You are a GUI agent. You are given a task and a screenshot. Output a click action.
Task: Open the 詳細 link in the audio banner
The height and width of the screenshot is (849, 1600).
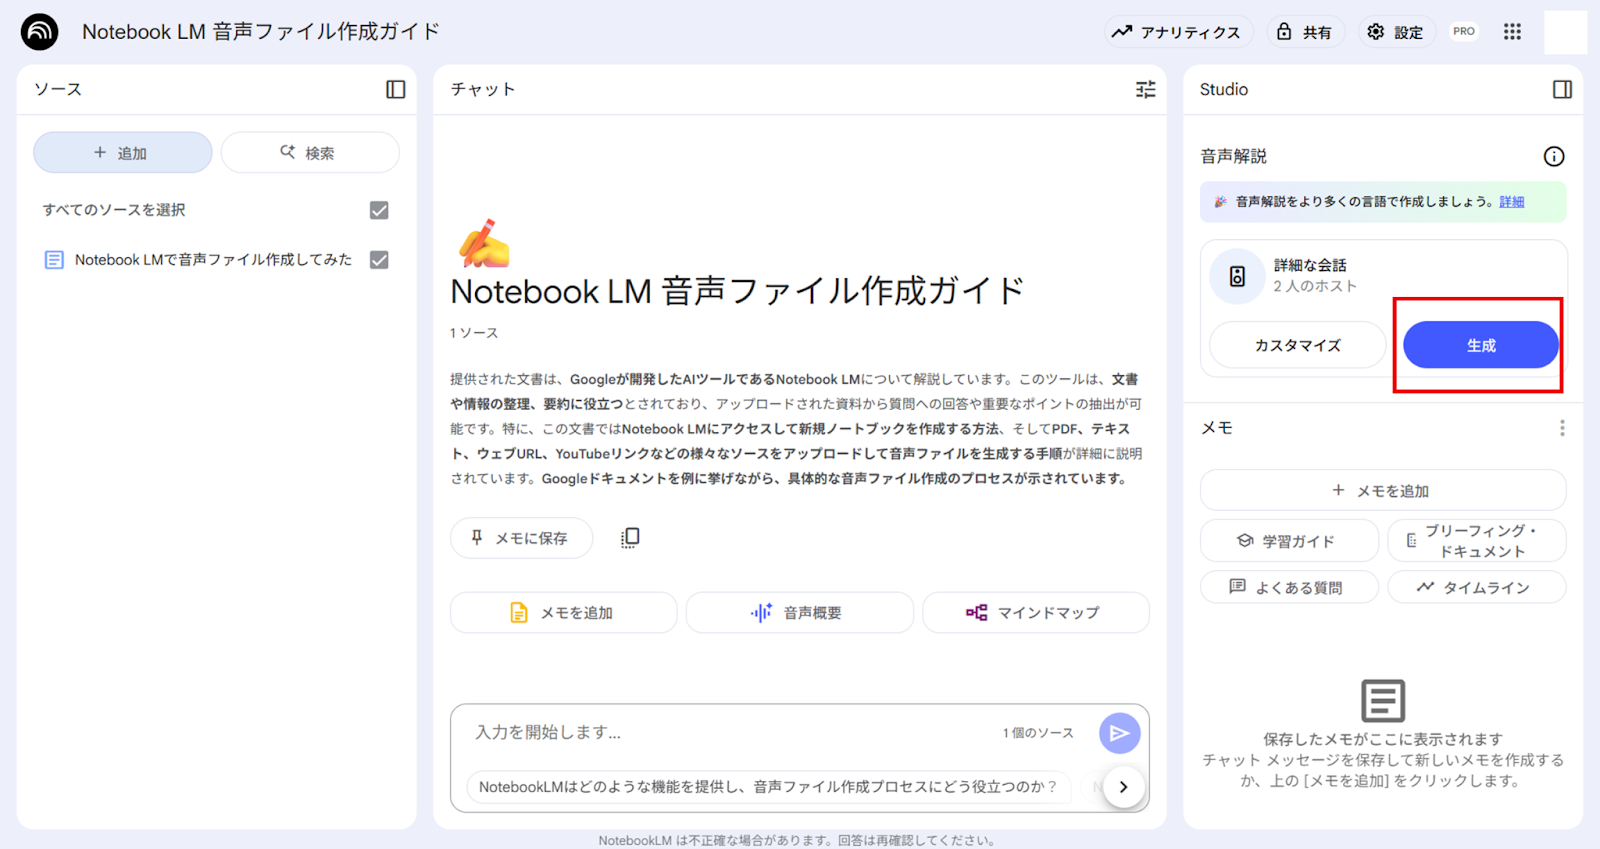pyautogui.click(x=1511, y=202)
